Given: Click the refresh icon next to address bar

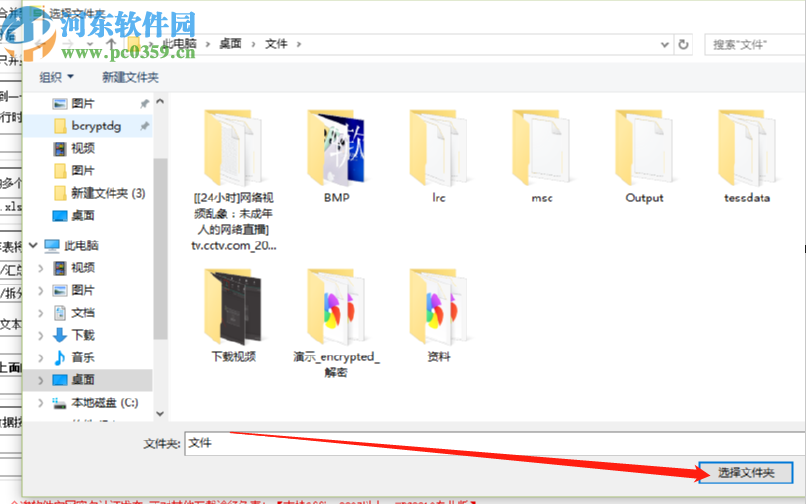Looking at the screenshot, I should 683,45.
